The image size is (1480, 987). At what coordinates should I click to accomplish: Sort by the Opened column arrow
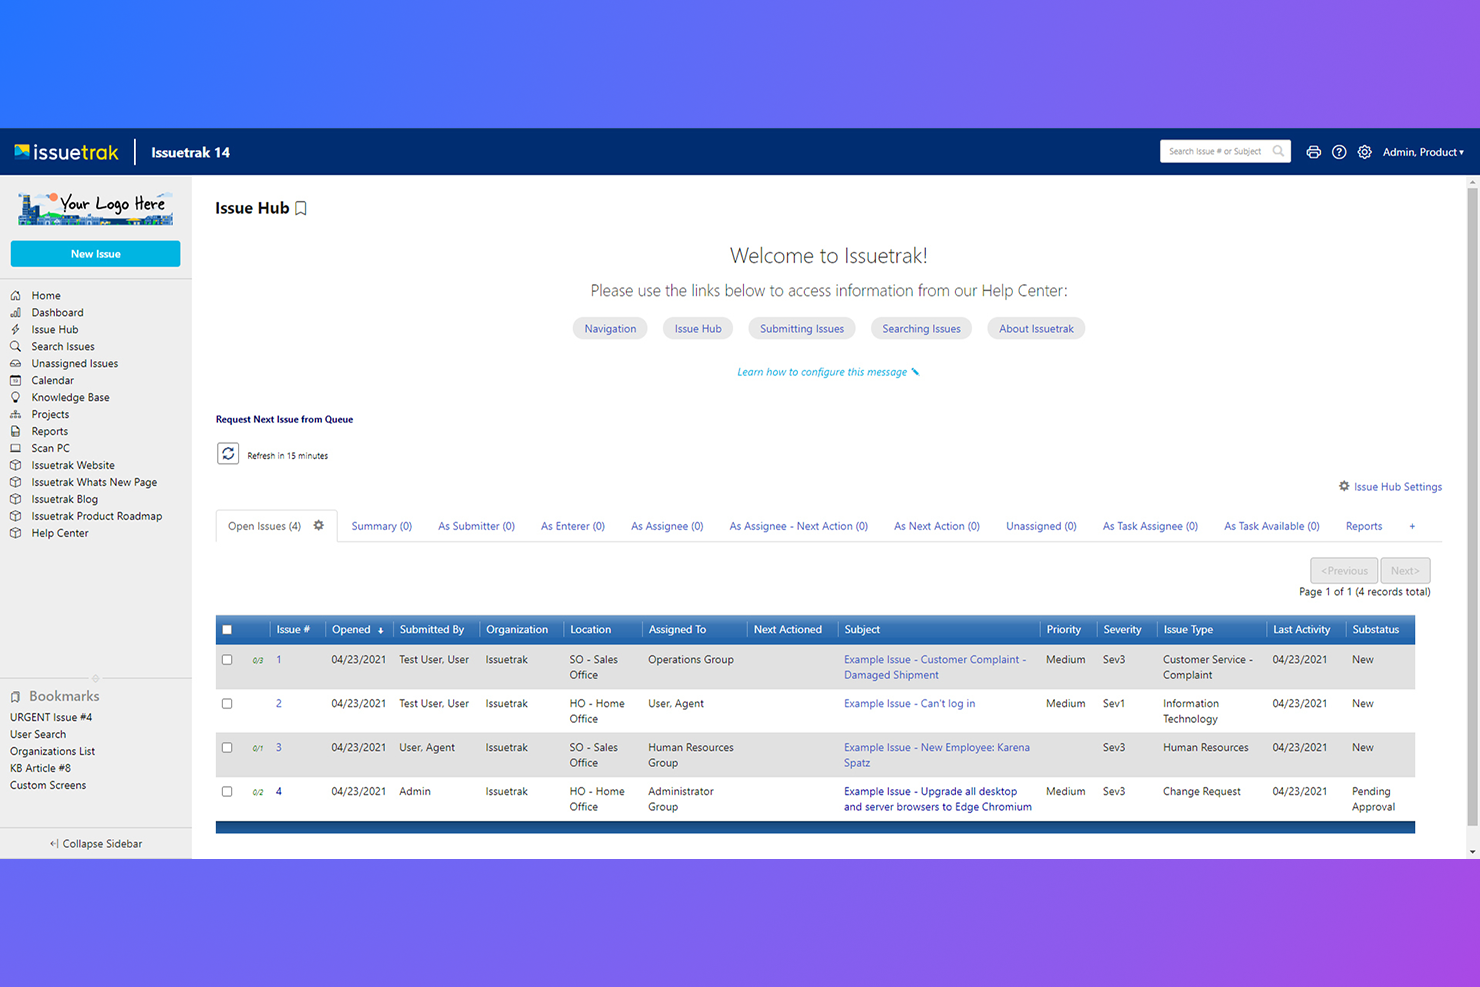coord(381,630)
